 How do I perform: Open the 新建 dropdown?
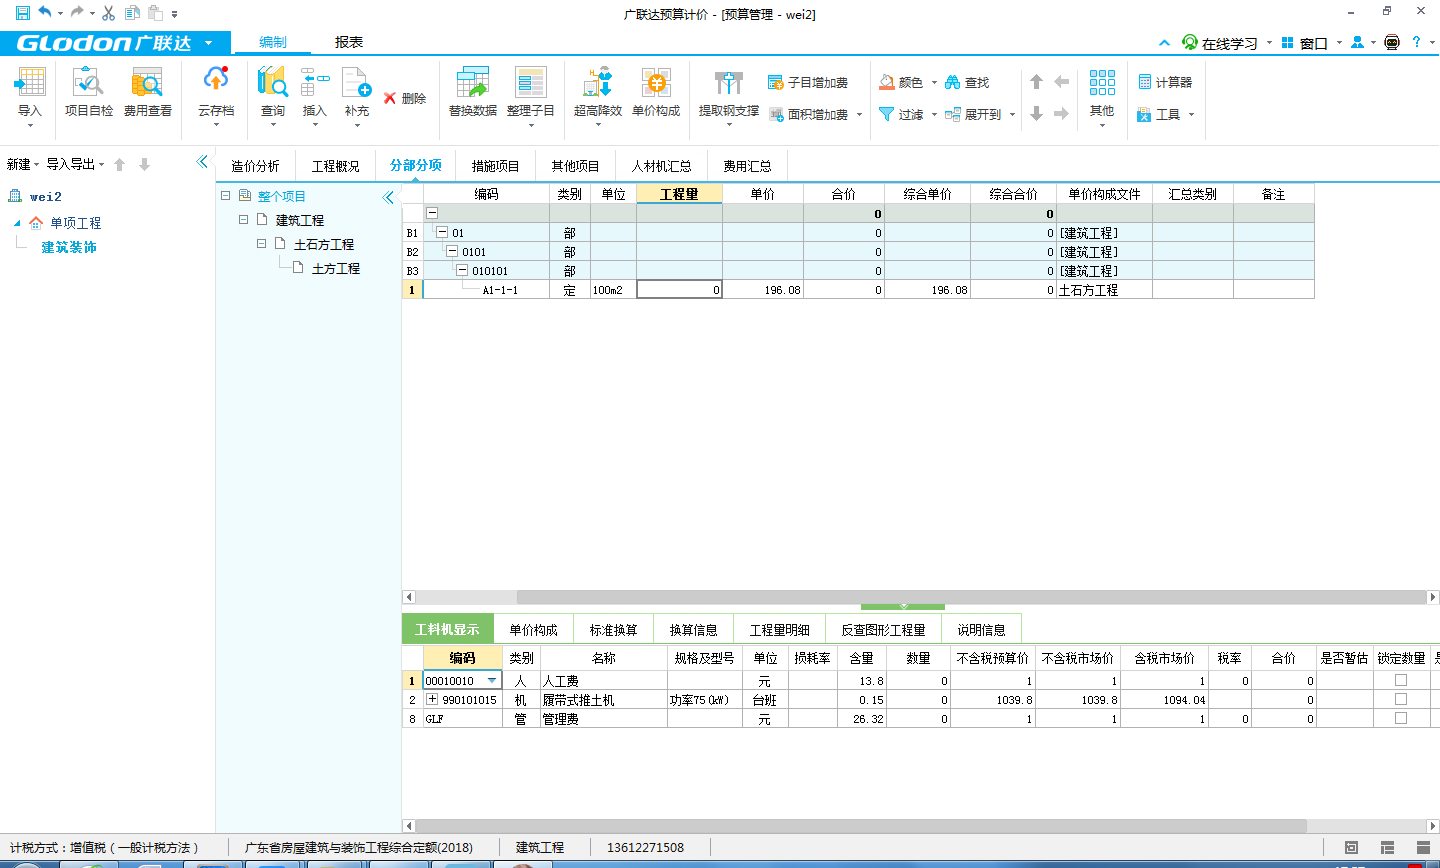point(23,164)
